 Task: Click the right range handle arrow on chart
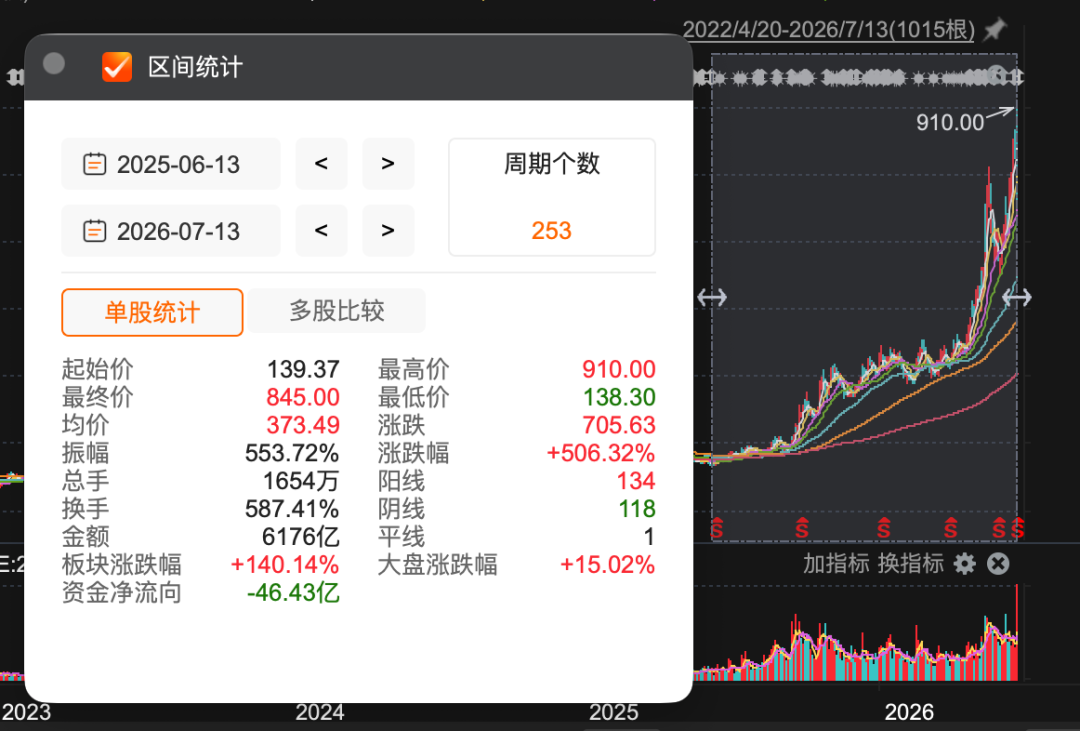1017,298
